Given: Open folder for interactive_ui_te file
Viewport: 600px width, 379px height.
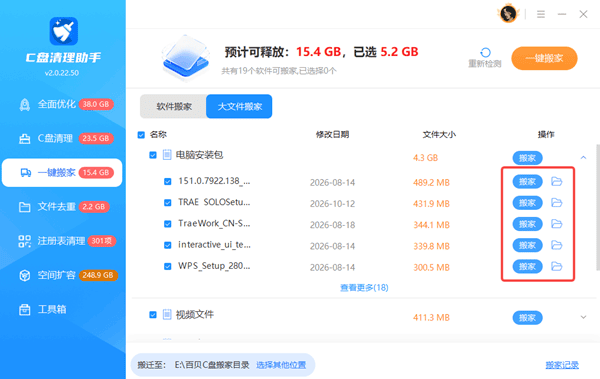Looking at the screenshot, I should tap(557, 245).
